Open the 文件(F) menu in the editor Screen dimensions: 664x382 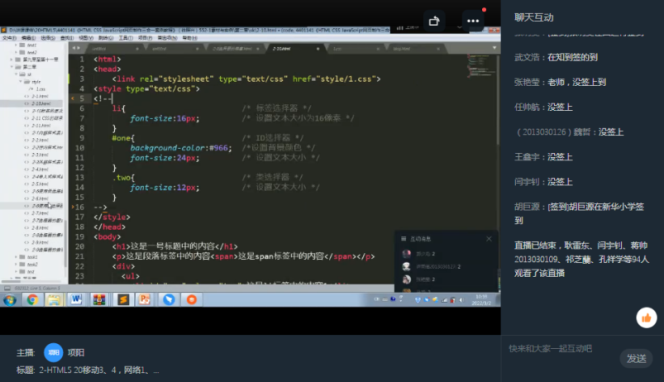pyautogui.click(x=9, y=38)
